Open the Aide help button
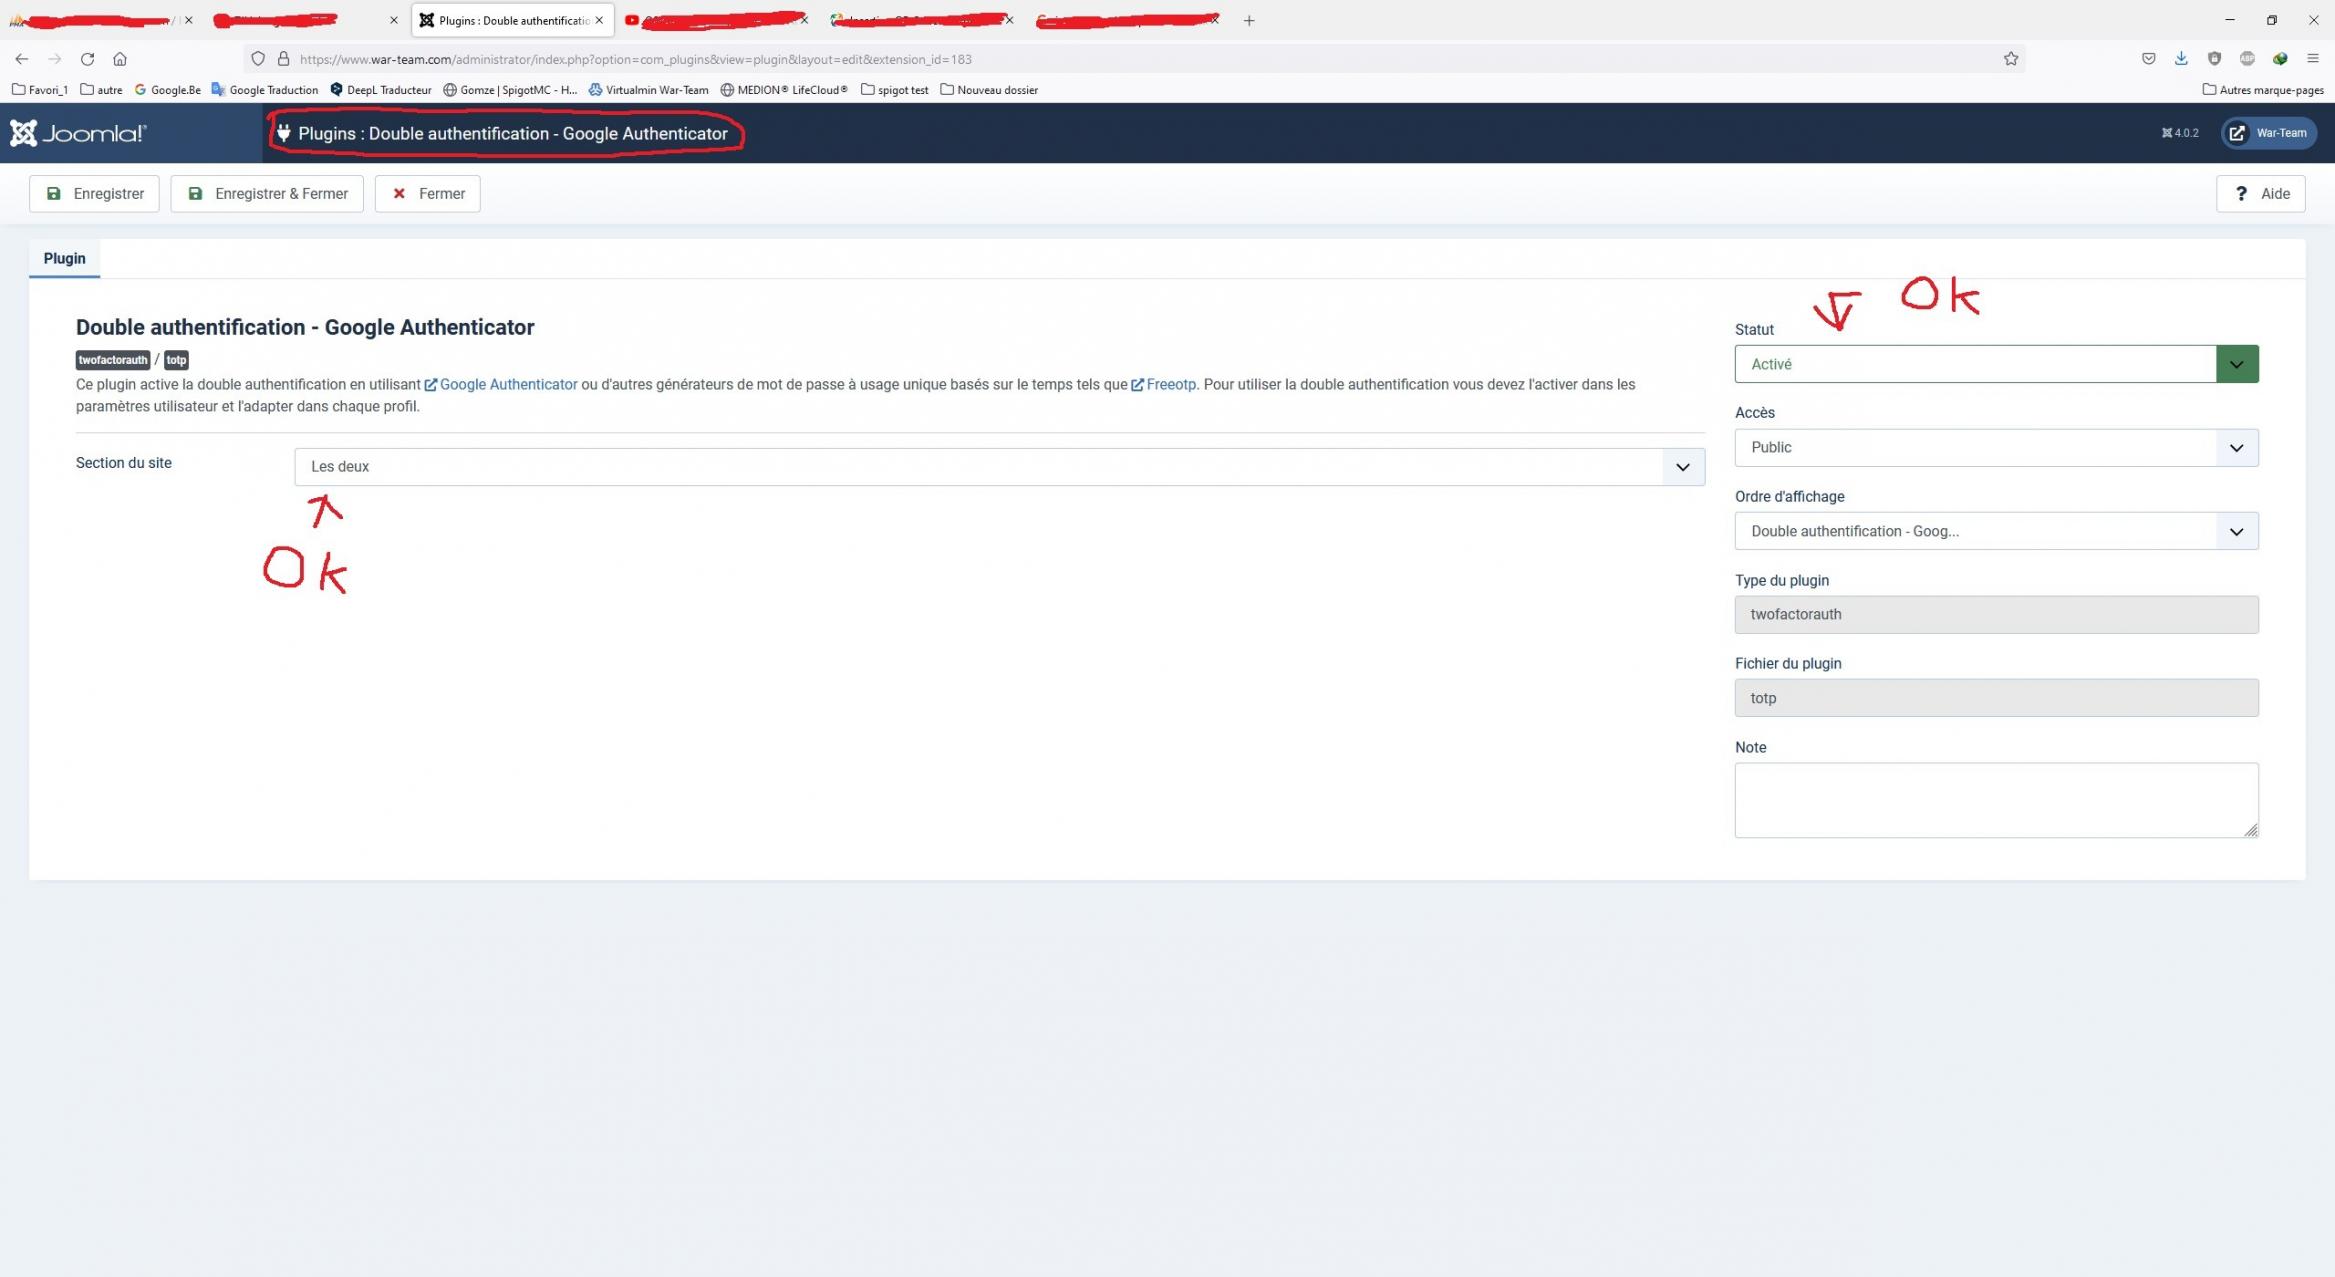This screenshot has height=1277, width=2335. coord(2260,194)
